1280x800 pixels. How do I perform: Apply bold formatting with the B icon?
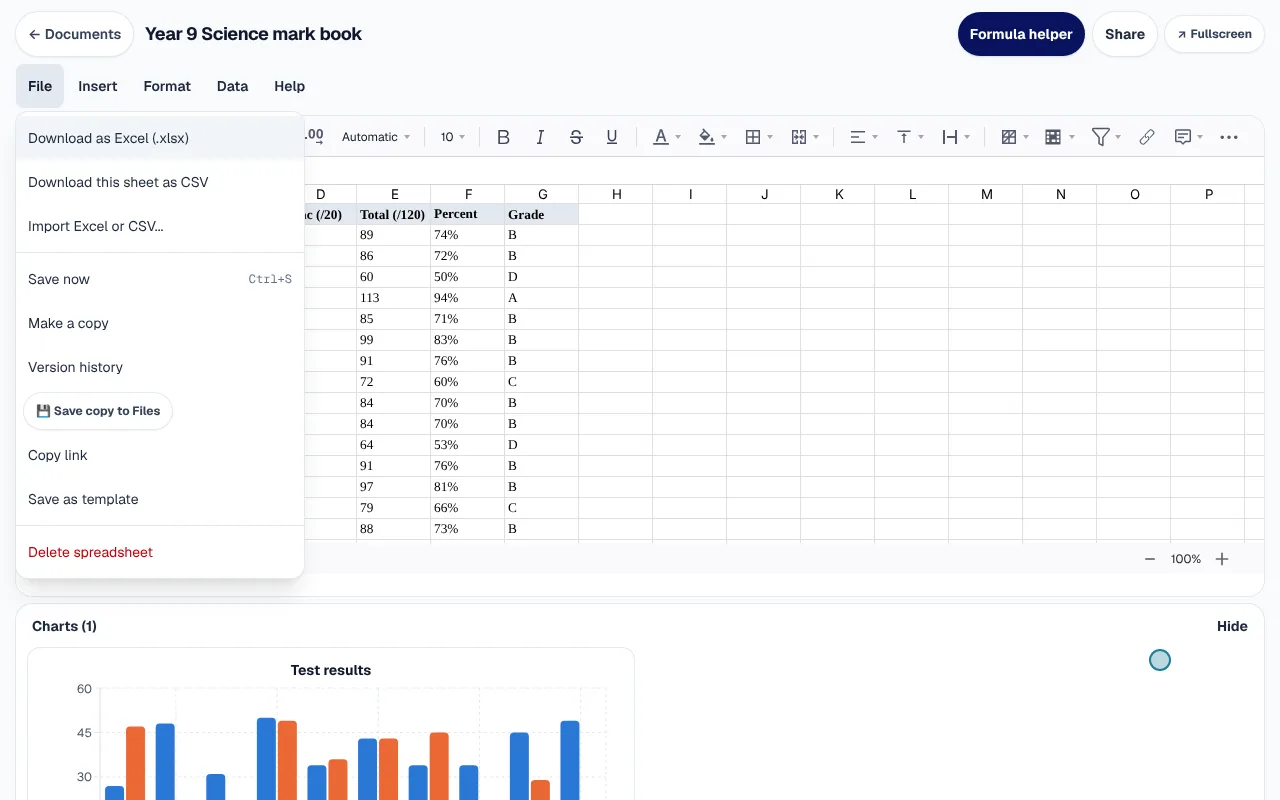pos(504,137)
